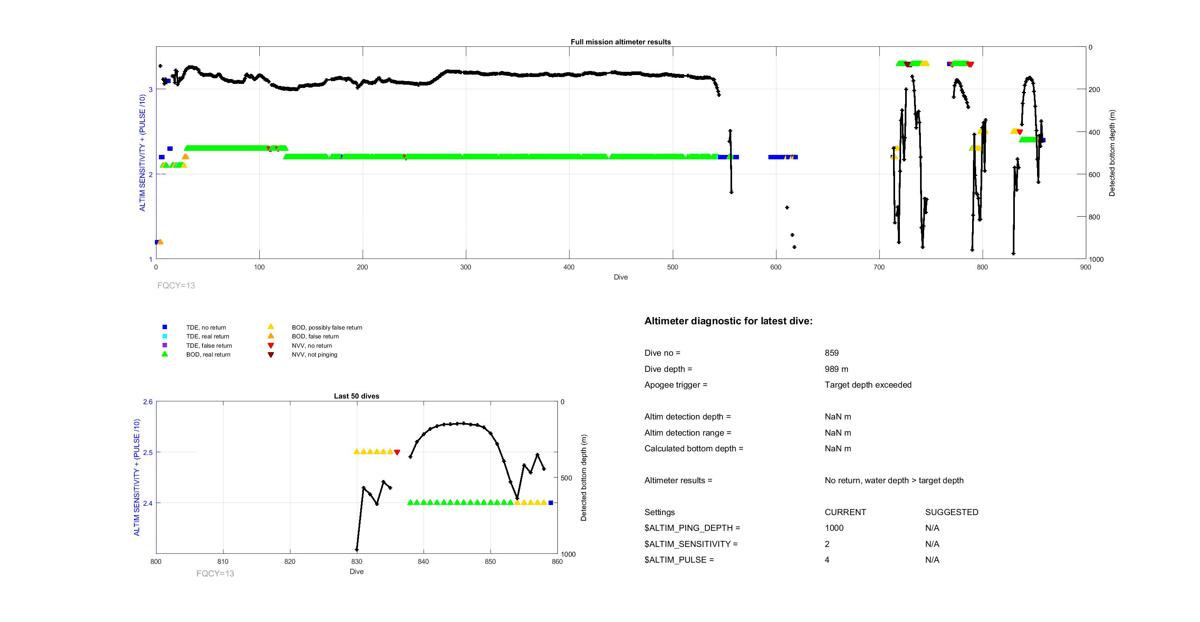Click the orange triangle BOD false return legend marker
The width and height of the screenshot is (1200, 622).
click(x=271, y=336)
